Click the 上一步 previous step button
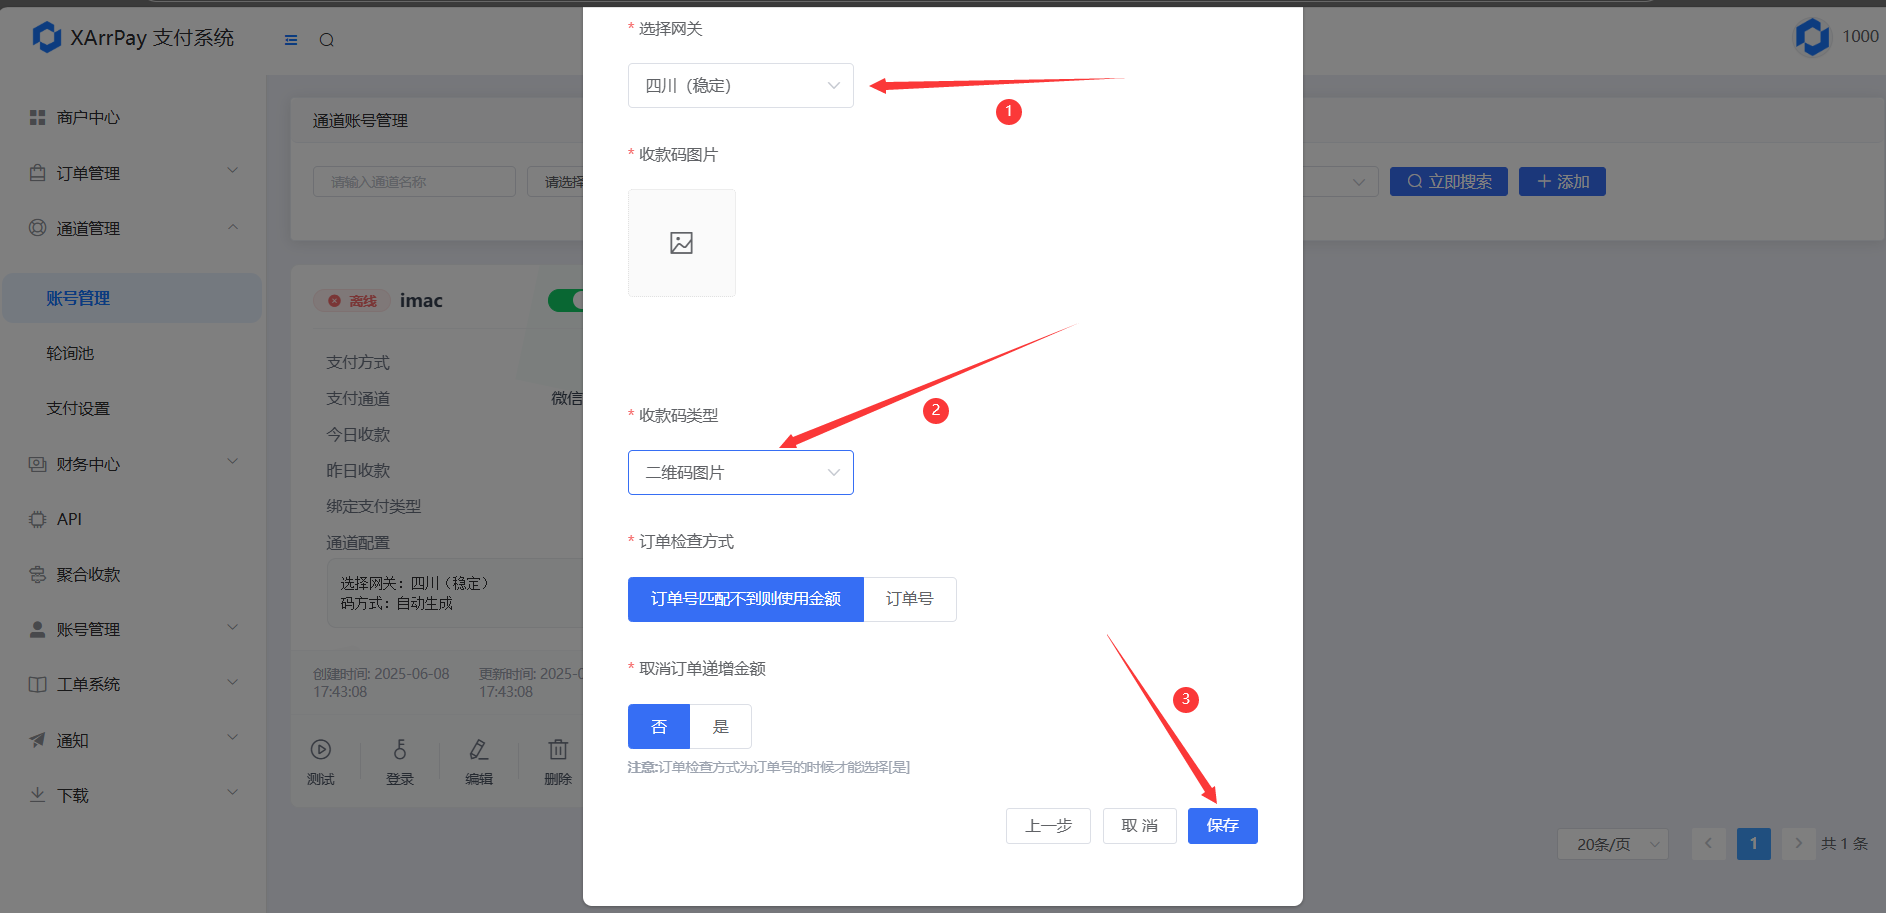1886x913 pixels. click(x=1047, y=825)
